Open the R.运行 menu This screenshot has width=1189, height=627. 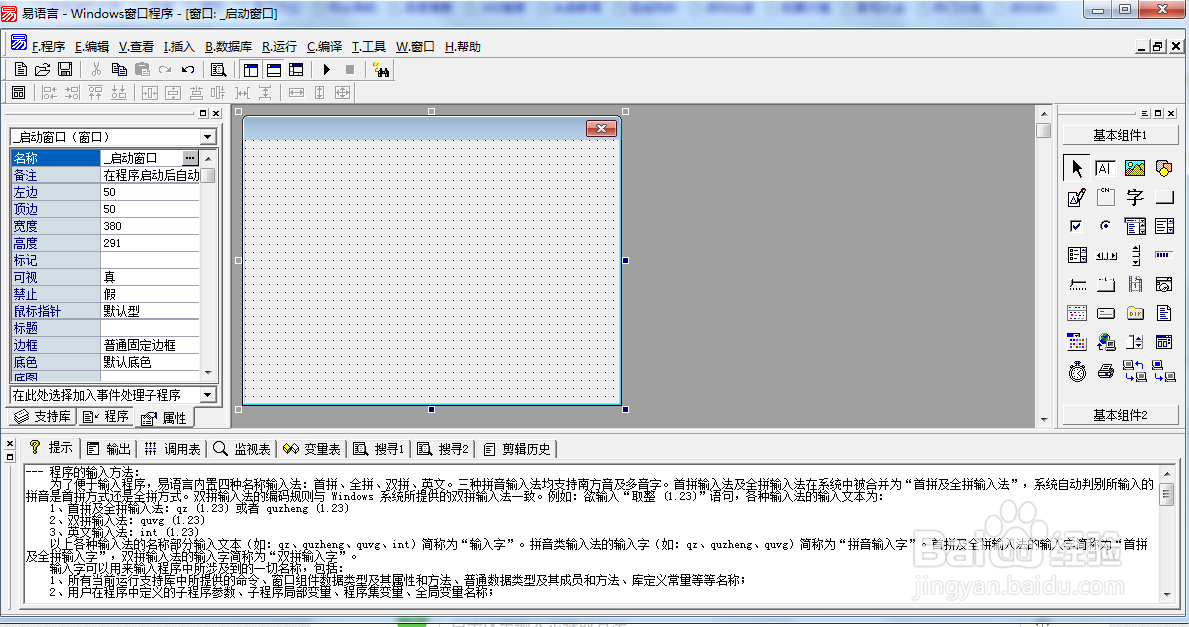point(279,46)
